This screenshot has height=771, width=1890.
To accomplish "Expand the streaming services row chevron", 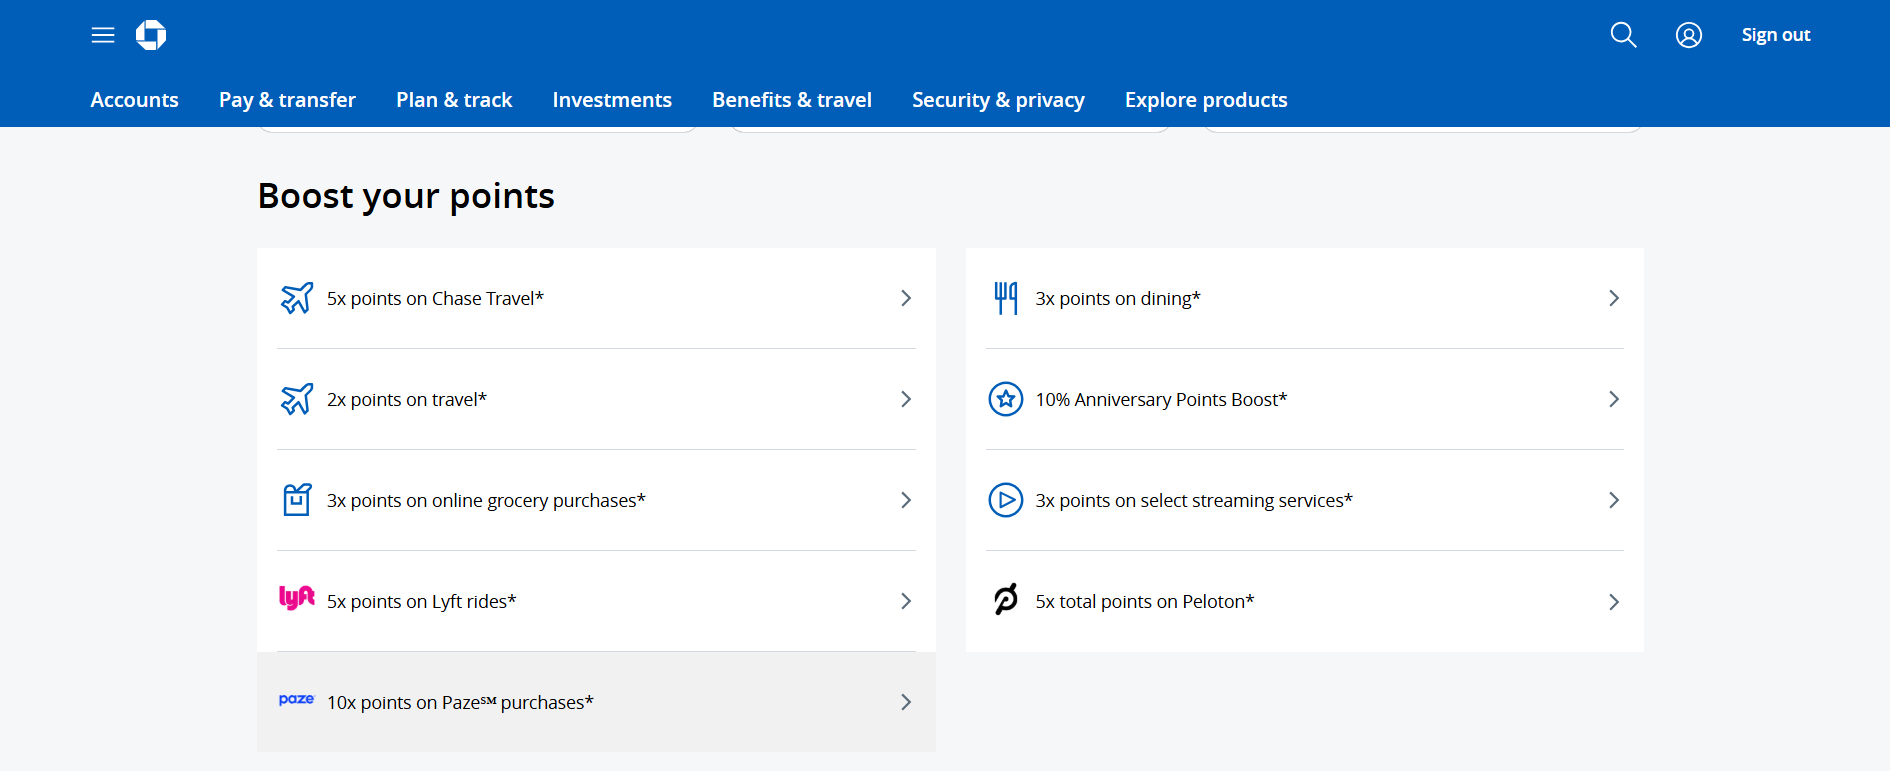I will [x=1614, y=500].
